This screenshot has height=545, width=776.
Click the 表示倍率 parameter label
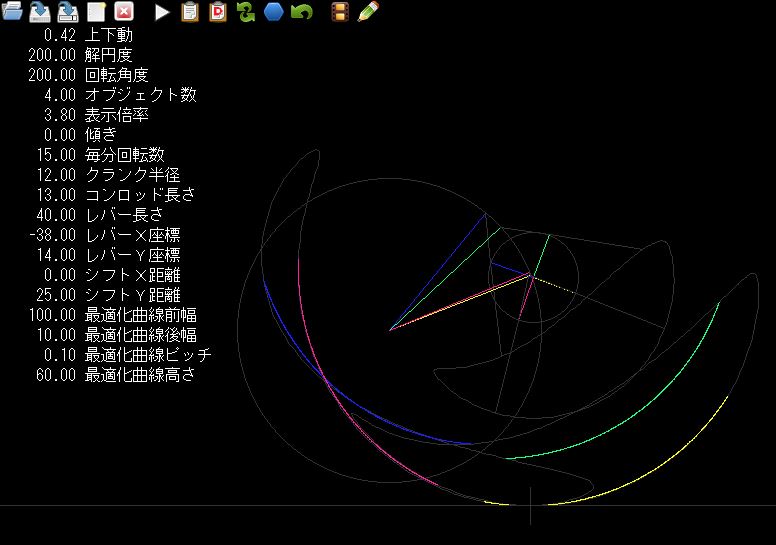[117, 115]
